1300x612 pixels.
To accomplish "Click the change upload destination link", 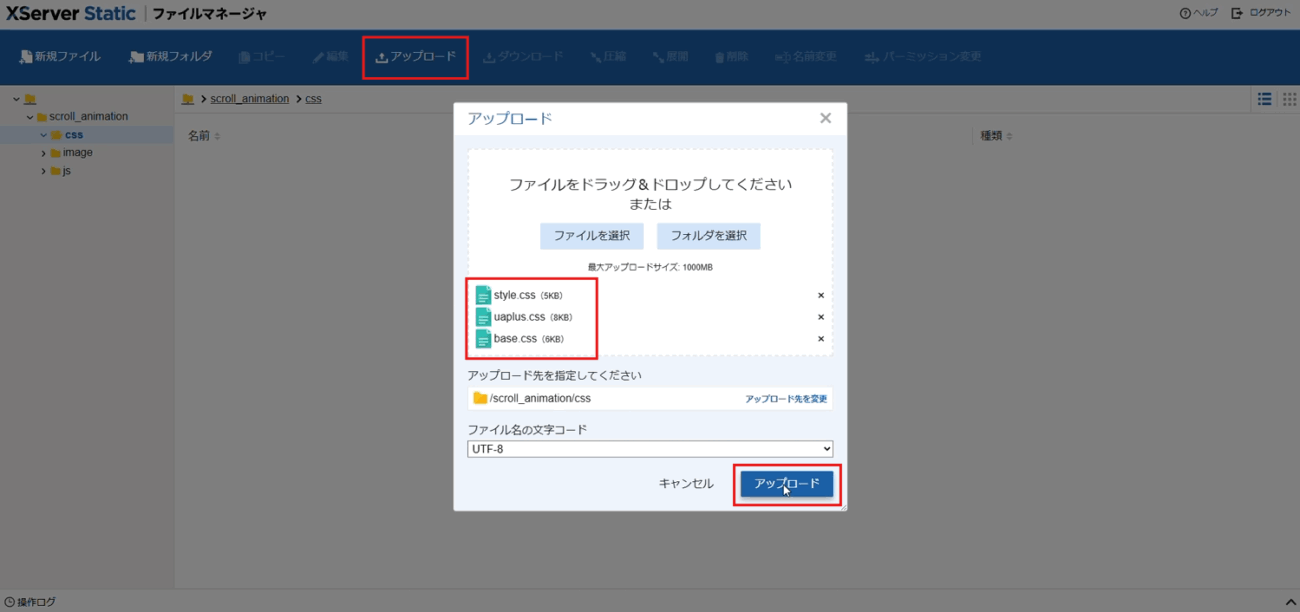I will (786, 399).
